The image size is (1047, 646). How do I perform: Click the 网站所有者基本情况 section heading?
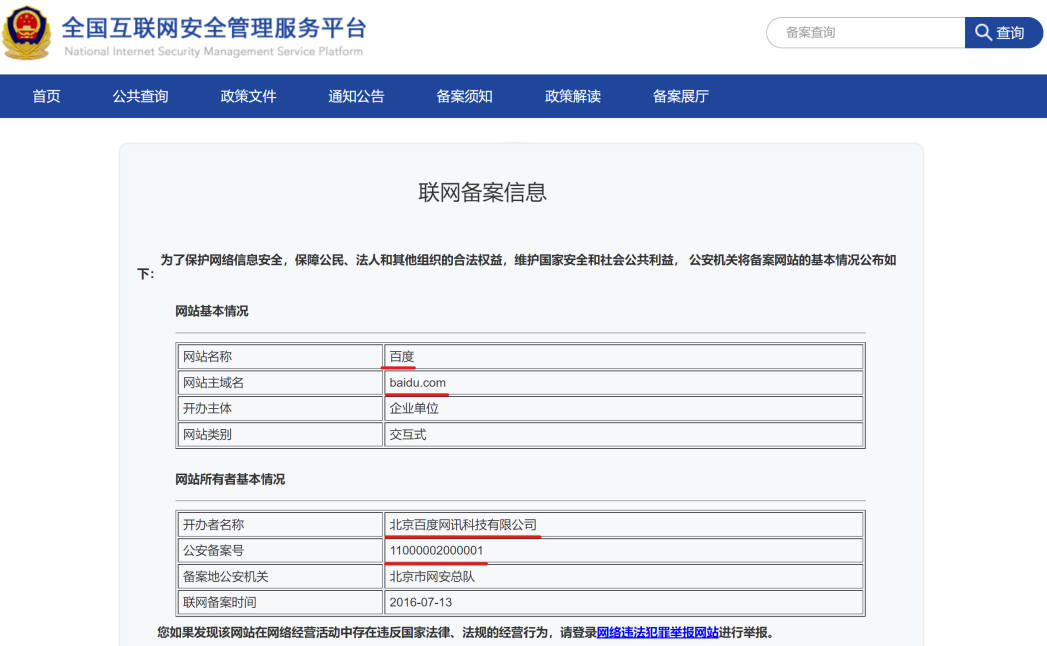(230, 480)
